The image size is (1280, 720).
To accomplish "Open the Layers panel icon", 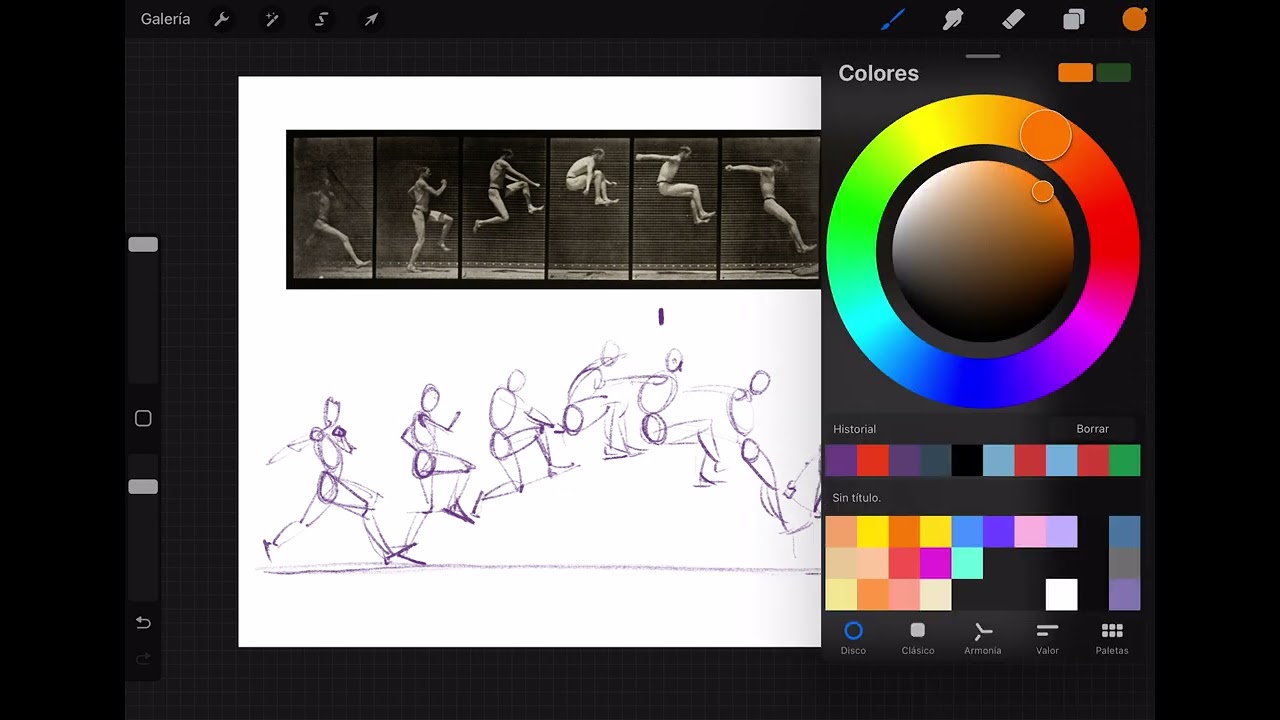I will point(1074,19).
